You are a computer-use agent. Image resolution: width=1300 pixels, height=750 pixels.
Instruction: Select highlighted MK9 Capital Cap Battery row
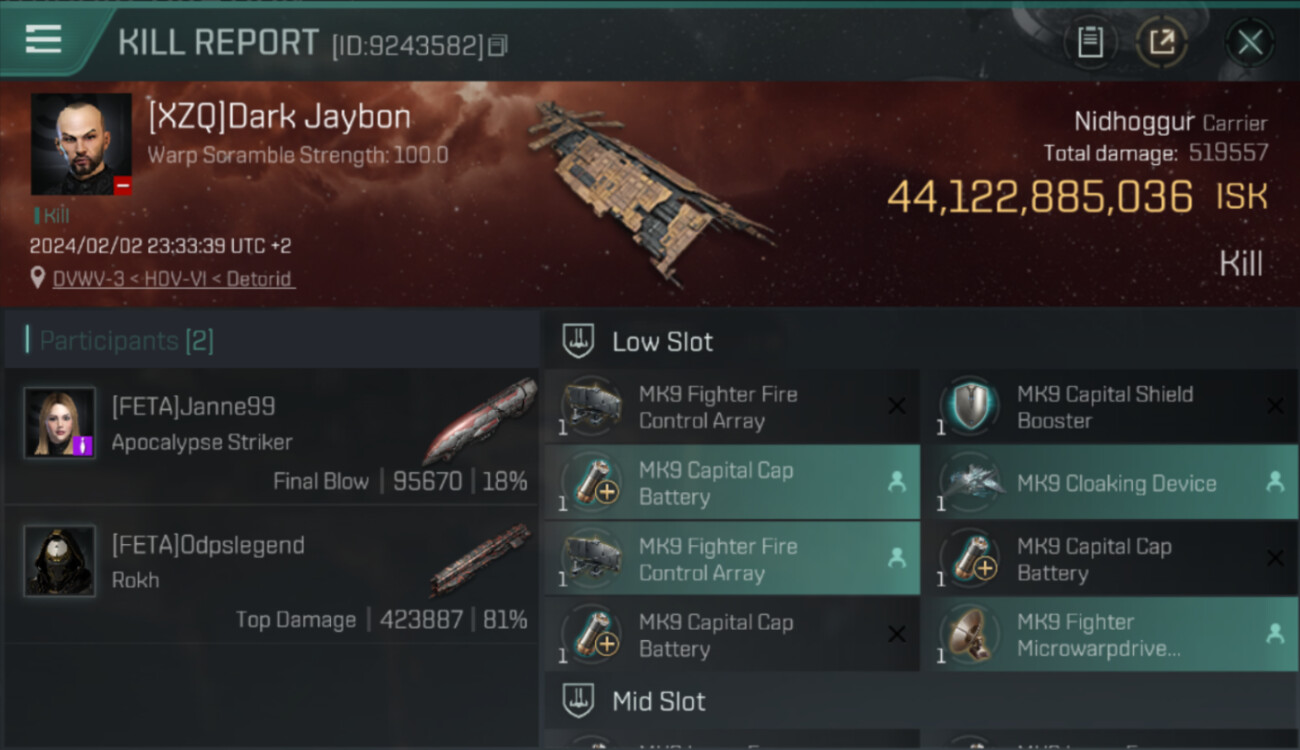point(732,483)
